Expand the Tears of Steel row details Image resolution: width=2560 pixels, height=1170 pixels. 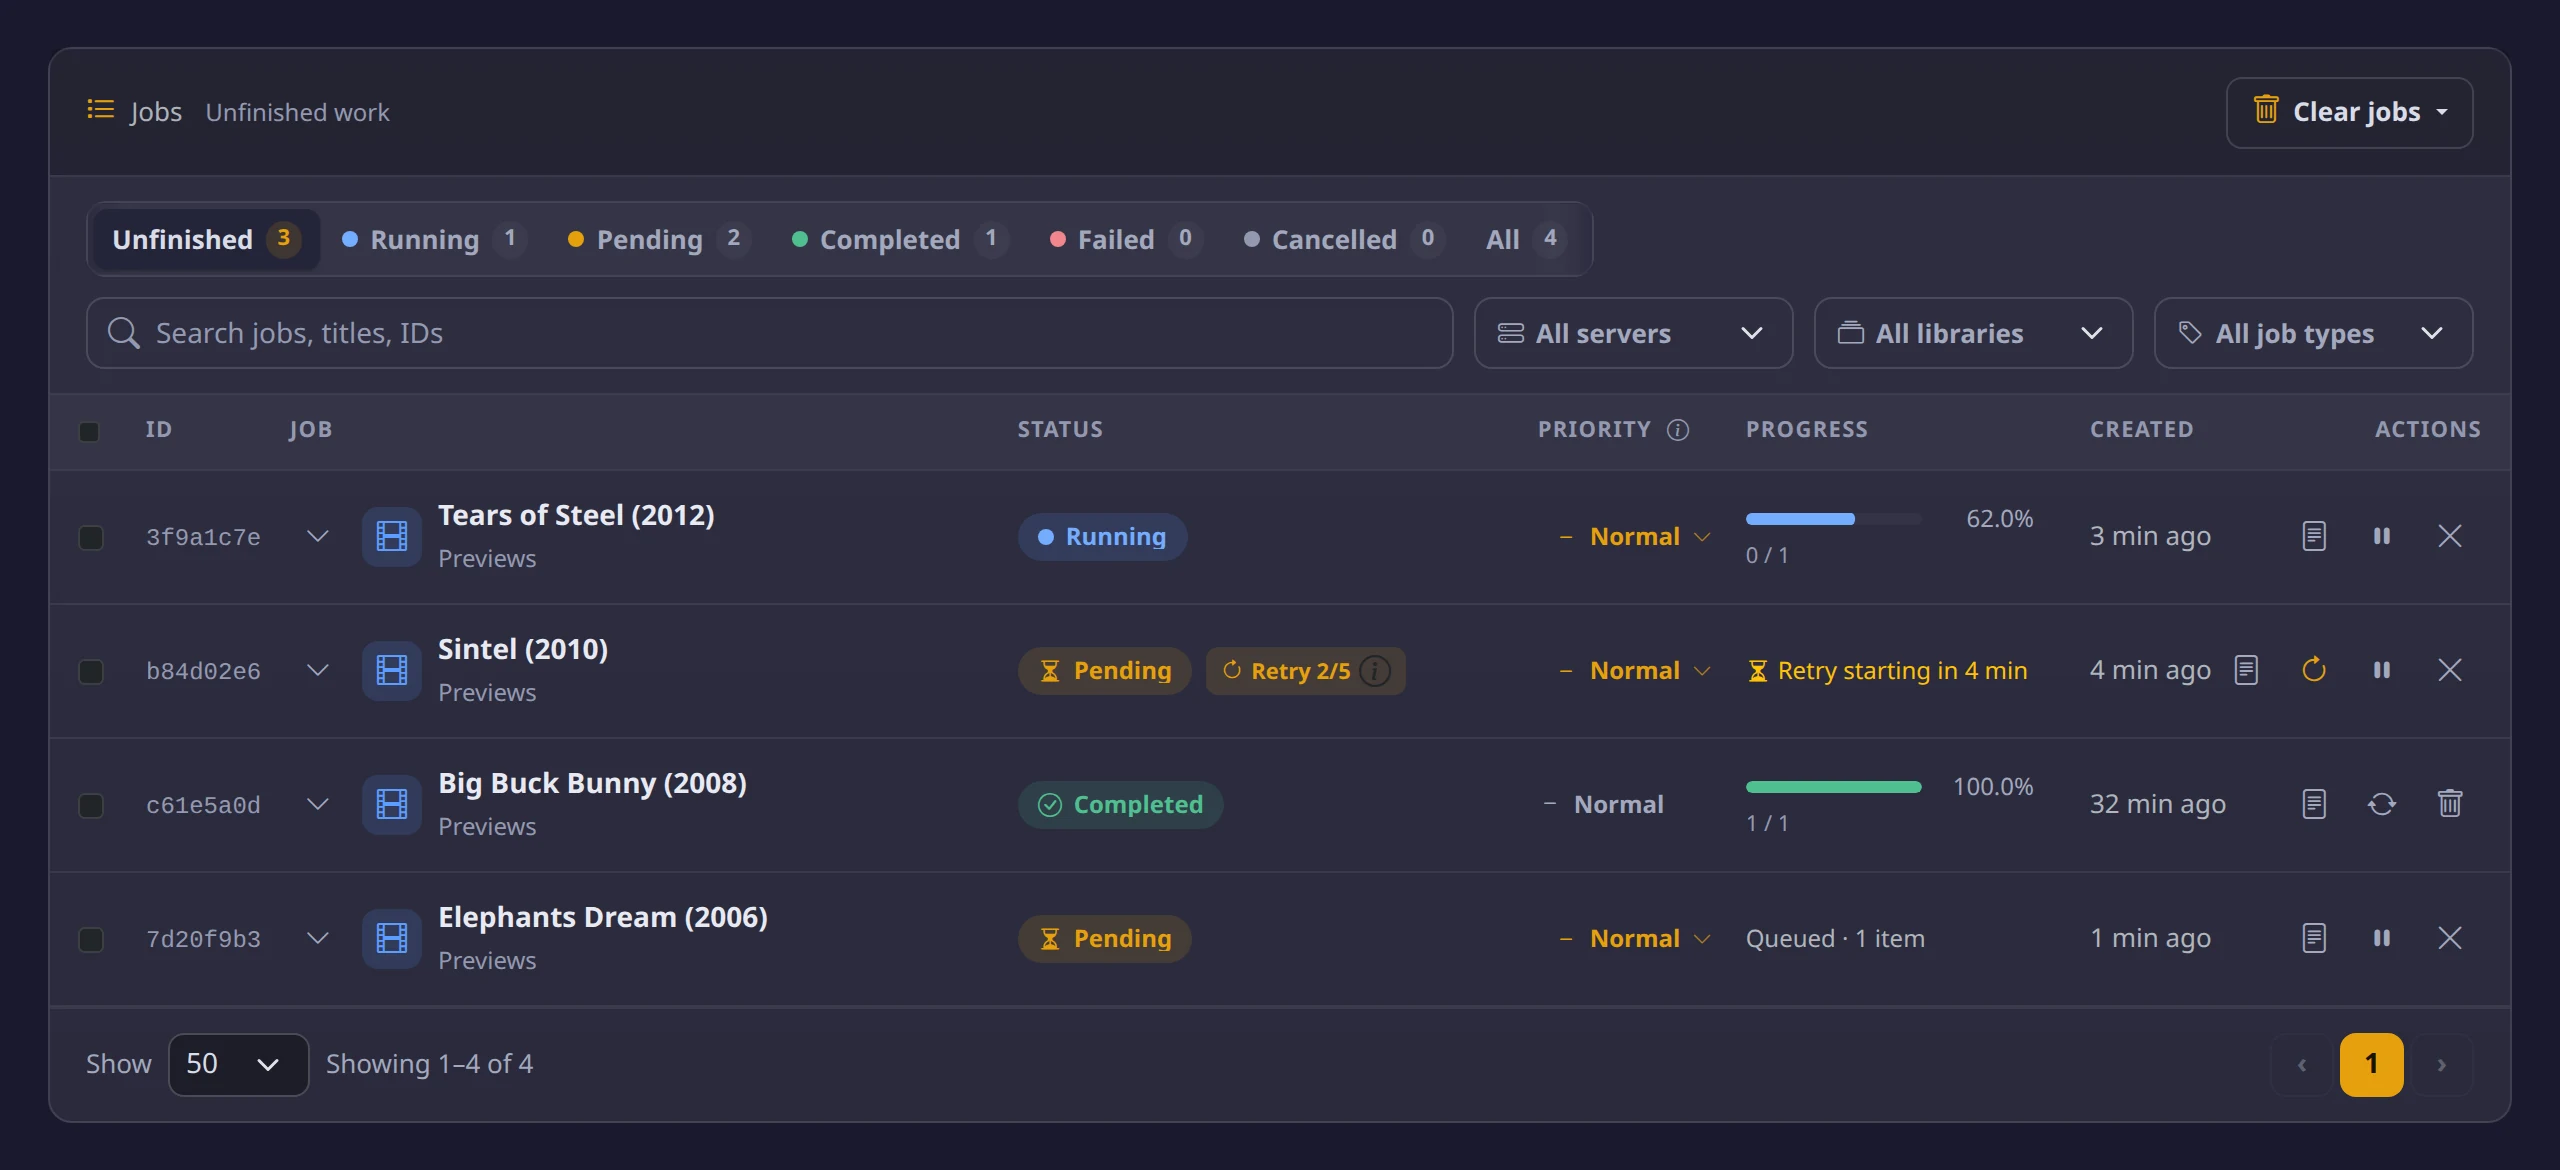[x=317, y=537]
